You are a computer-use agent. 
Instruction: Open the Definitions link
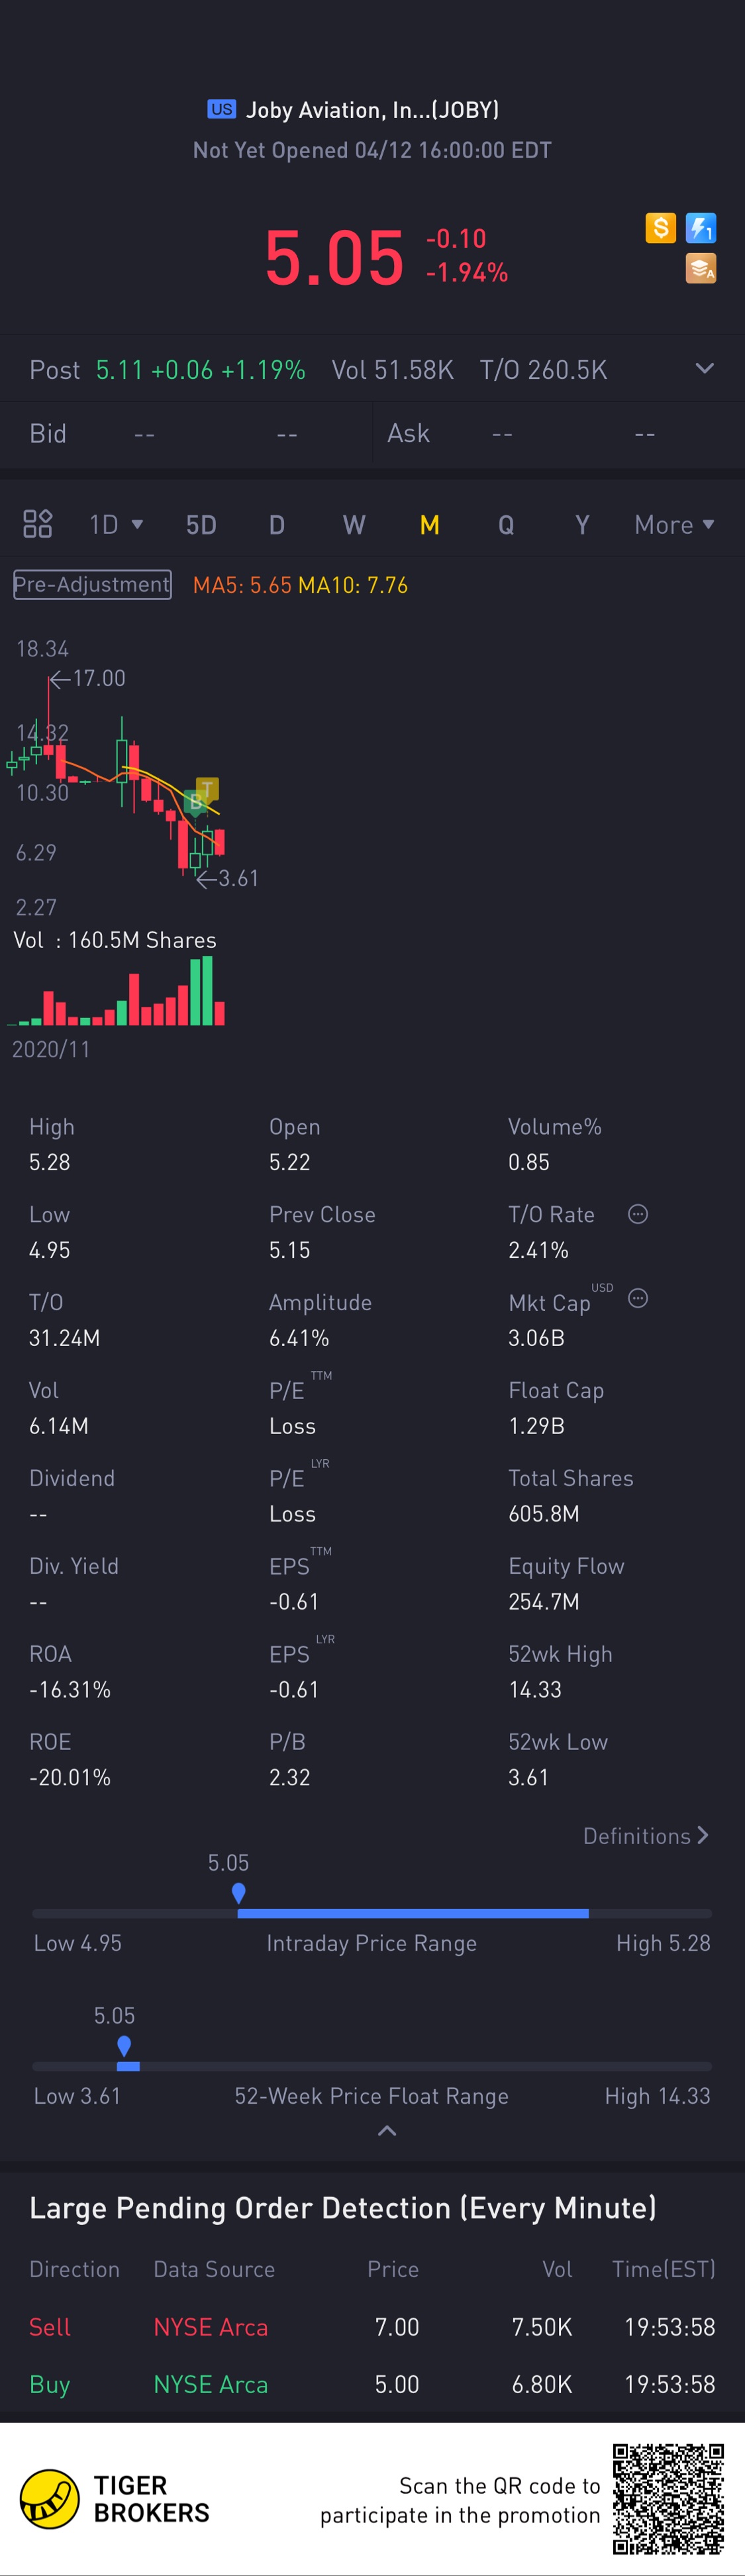[x=646, y=1835]
